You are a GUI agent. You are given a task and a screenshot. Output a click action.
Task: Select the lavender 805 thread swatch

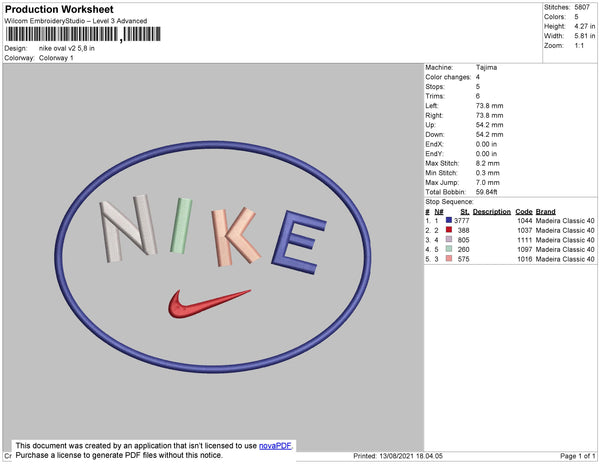click(449, 239)
